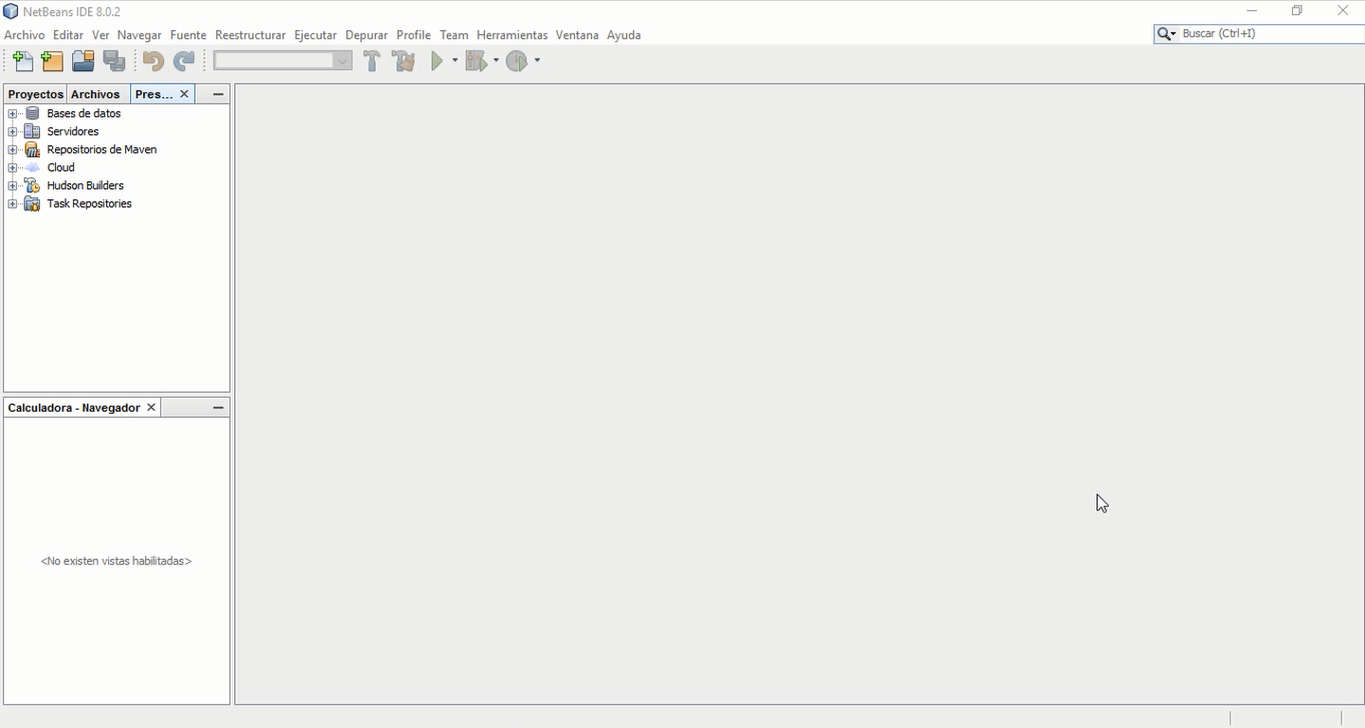Click the New Project toolbar icon
Screen dimensions: 1365x728
[x=53, y=61]
